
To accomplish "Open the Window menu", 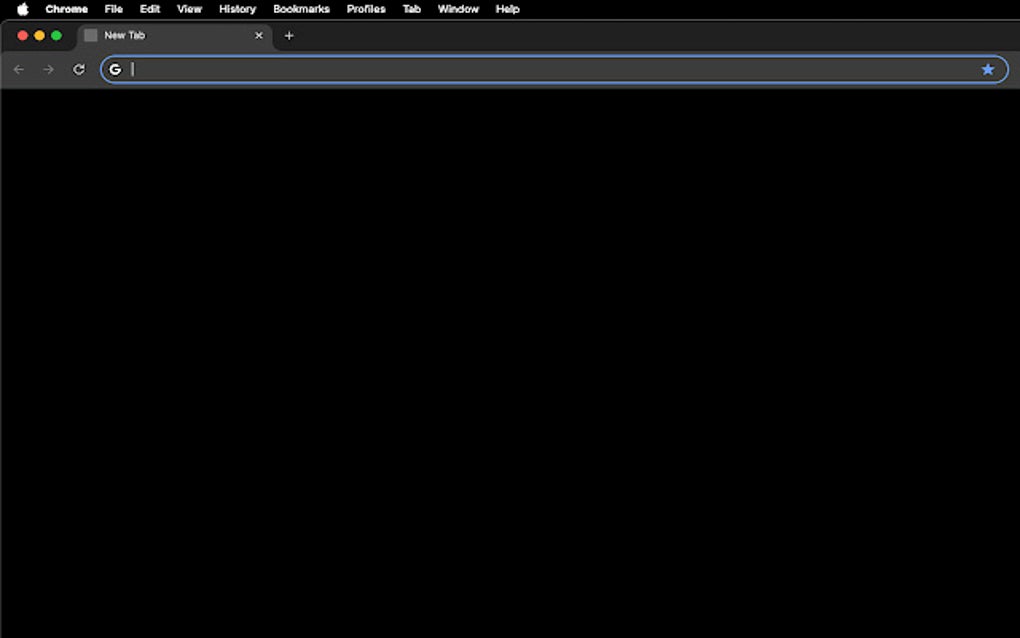I will [458, 9].
